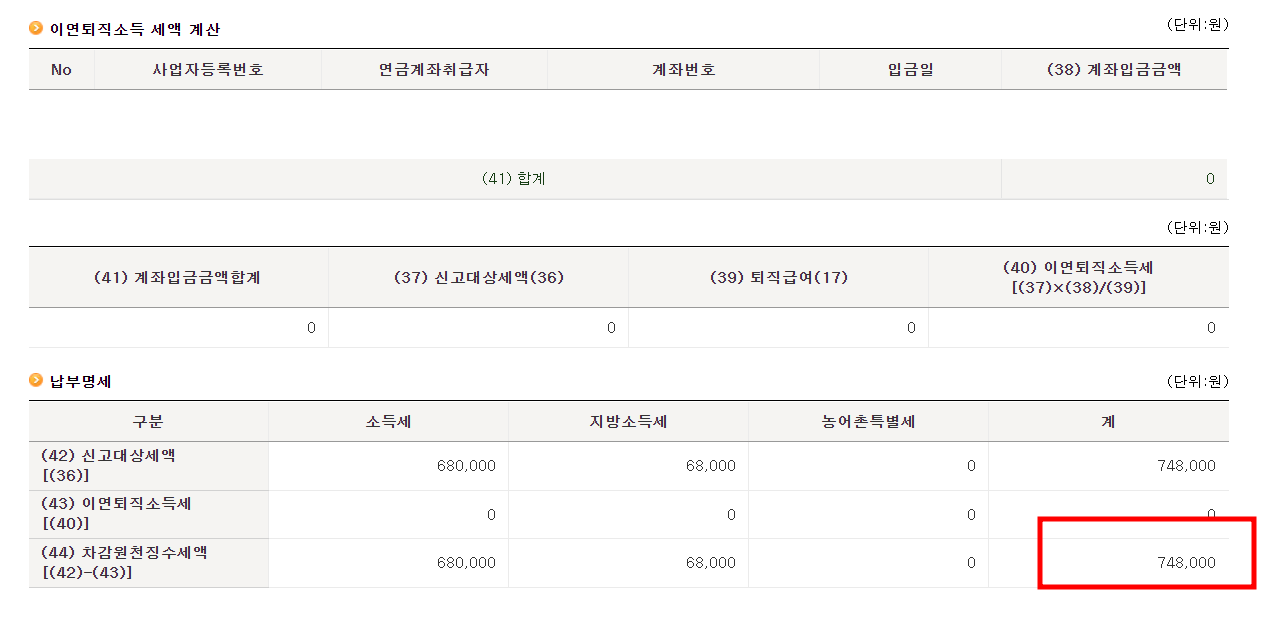Screen dimensions: 1269x617
Task: Click the 사업자등록번호 column header
Action: [206, 70]
